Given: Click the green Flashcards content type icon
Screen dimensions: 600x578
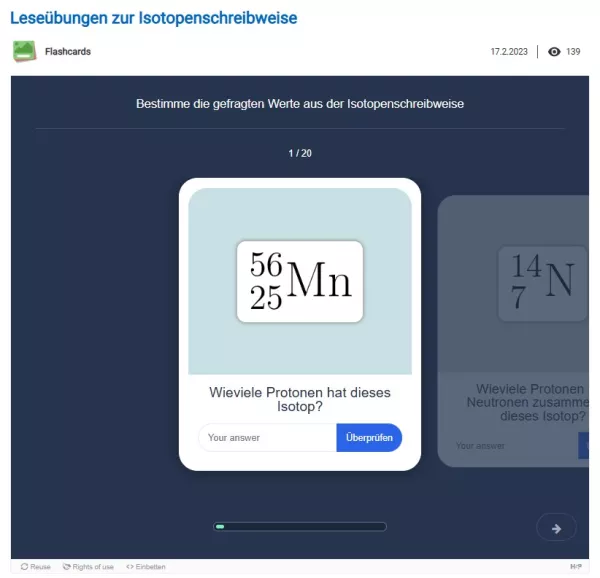Looking at the screenshot, I should coord(24,51).
